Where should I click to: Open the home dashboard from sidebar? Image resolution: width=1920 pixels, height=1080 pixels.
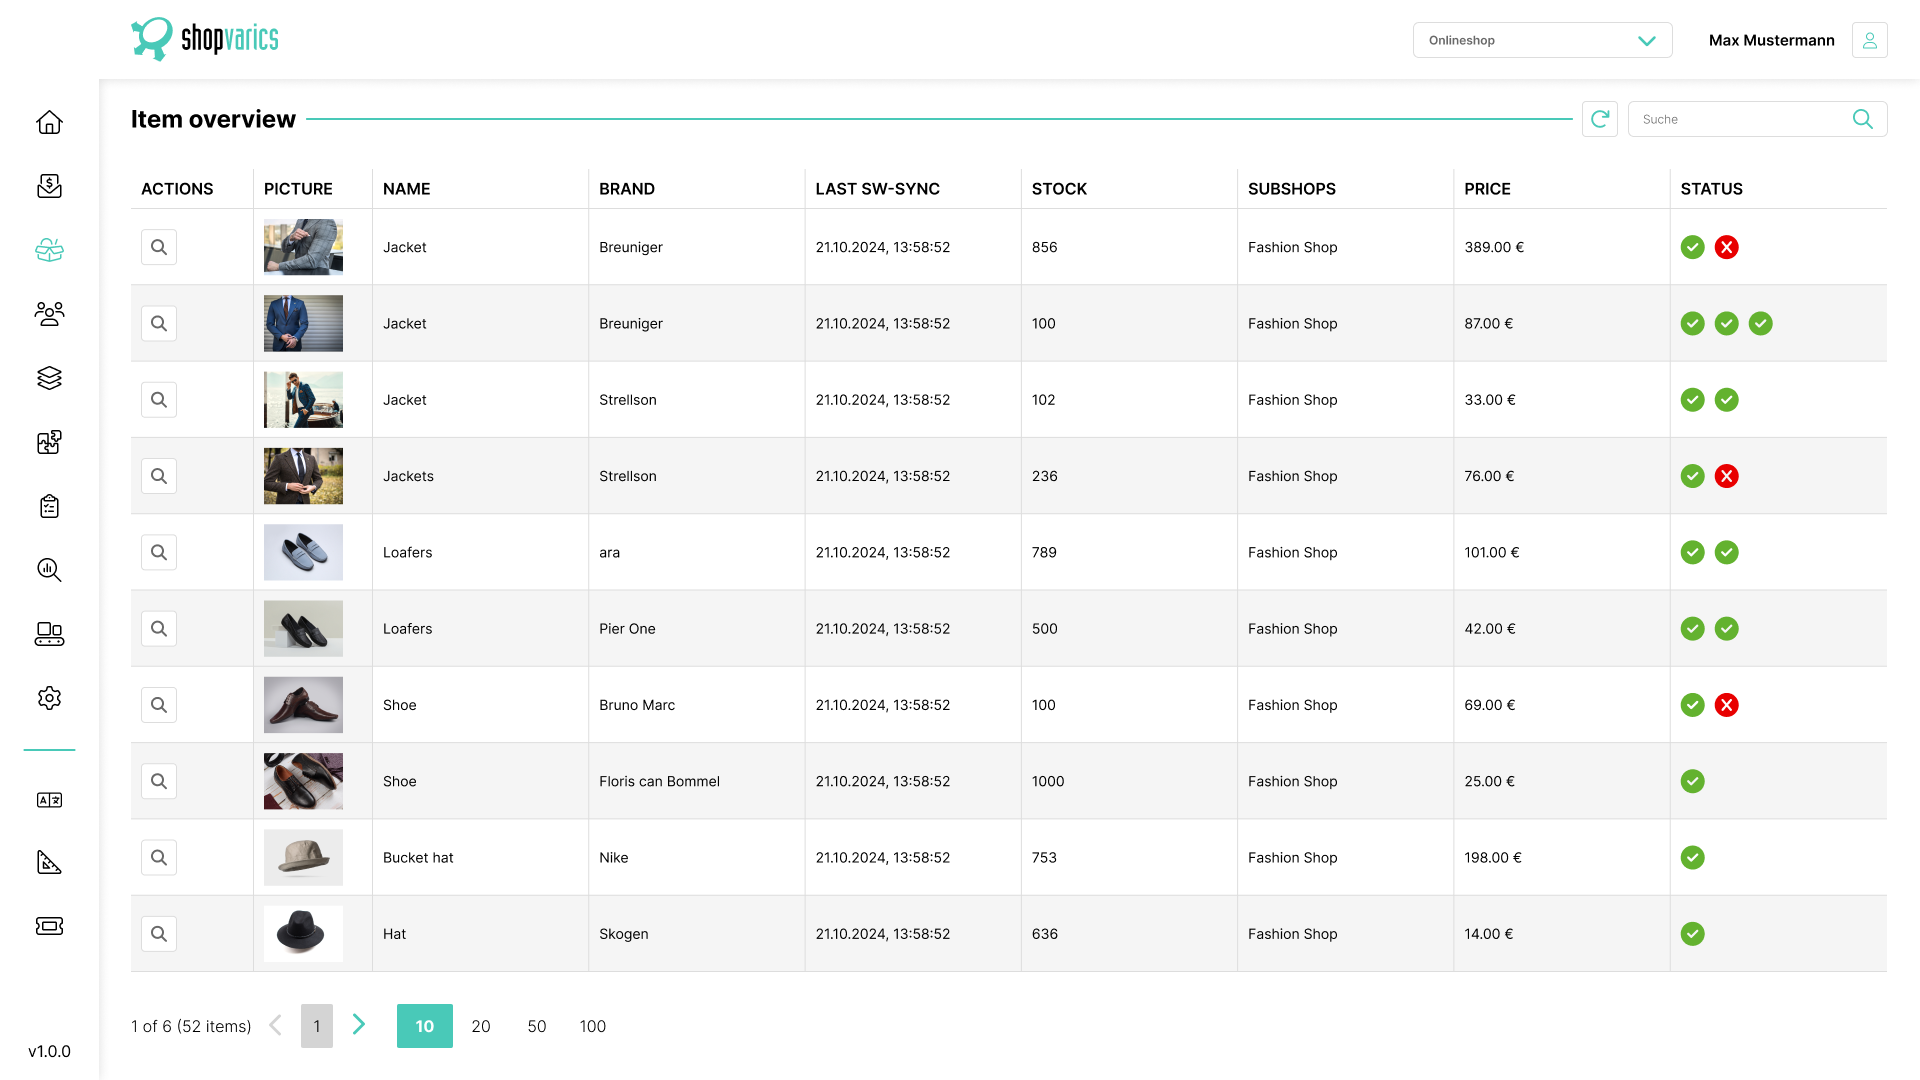(x=49, y=122)
